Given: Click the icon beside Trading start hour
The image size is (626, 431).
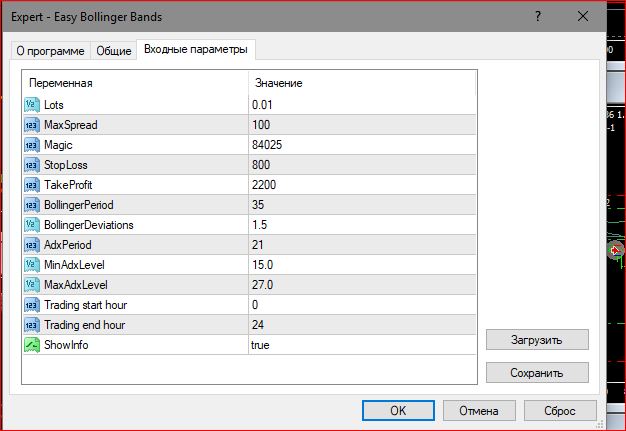Looking at the screenshot, I should pyautogui.click(x=32, y=305).
